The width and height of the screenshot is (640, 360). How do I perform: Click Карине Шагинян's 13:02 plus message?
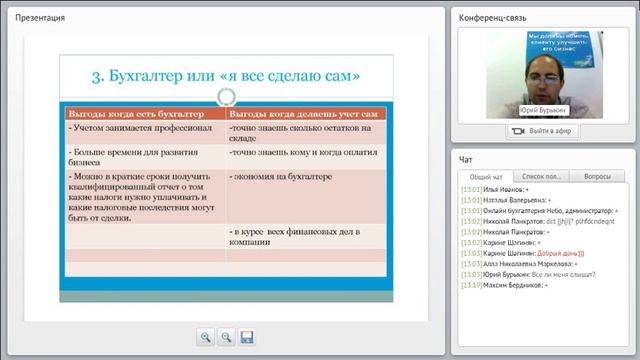501,243
